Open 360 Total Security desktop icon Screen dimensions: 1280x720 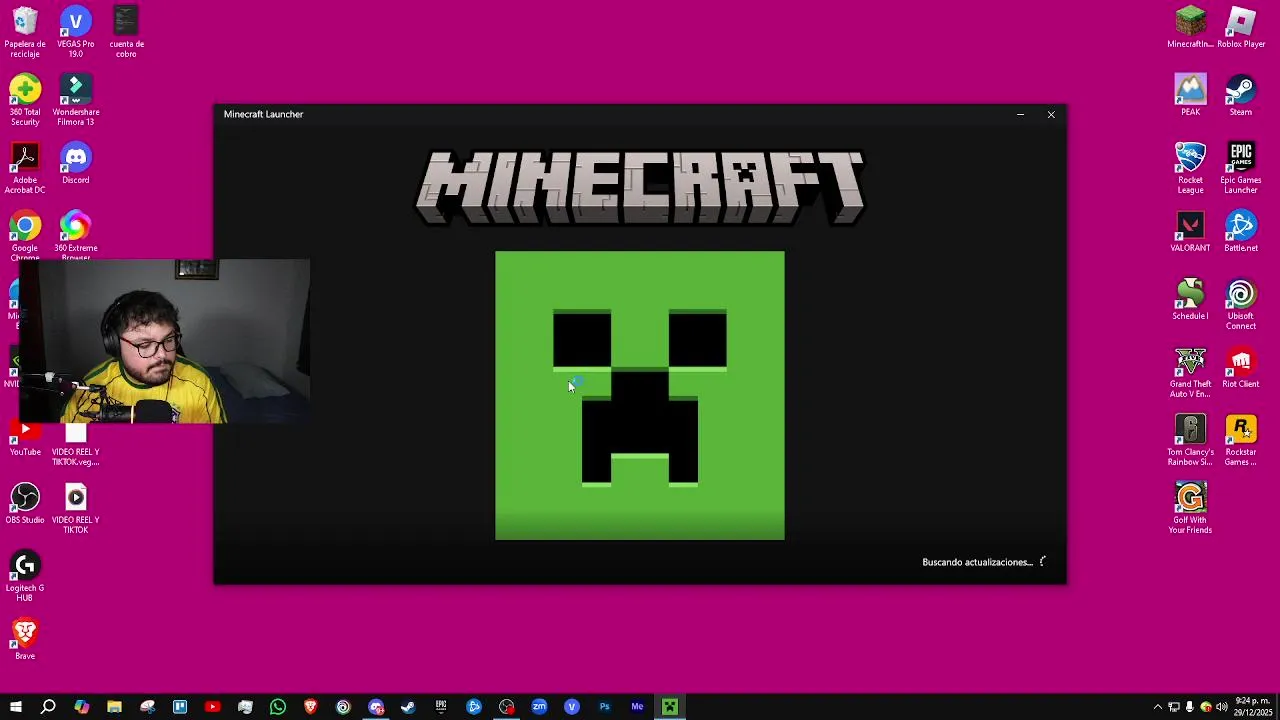(x=25, y=100)
